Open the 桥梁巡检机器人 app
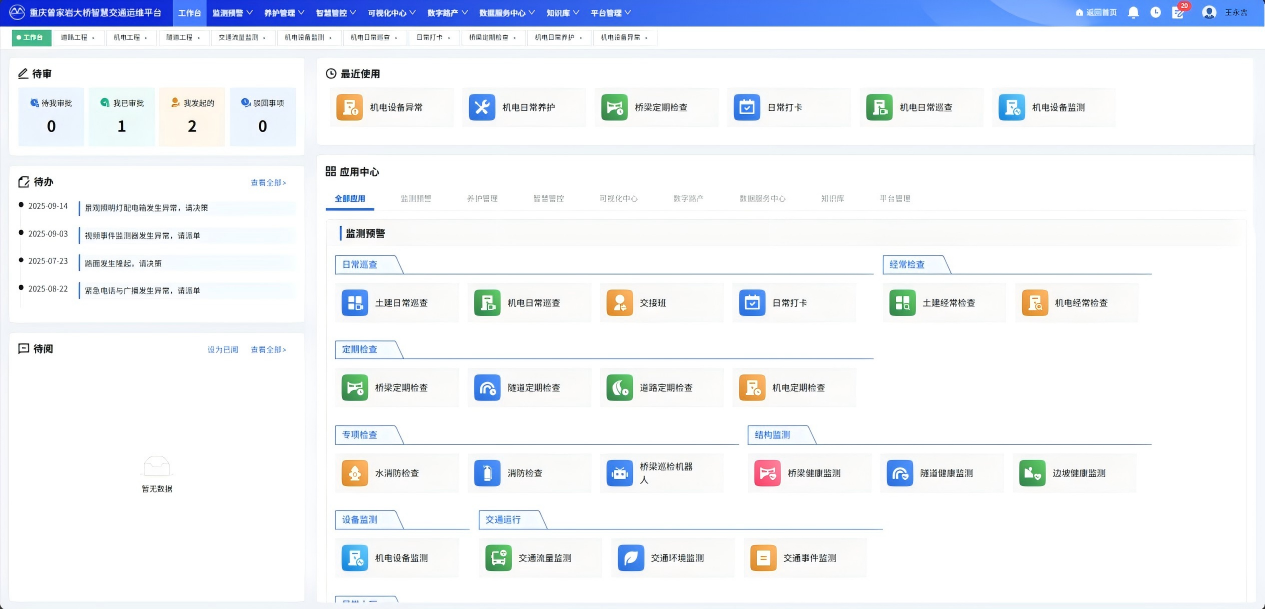 (x=661, y=473)
